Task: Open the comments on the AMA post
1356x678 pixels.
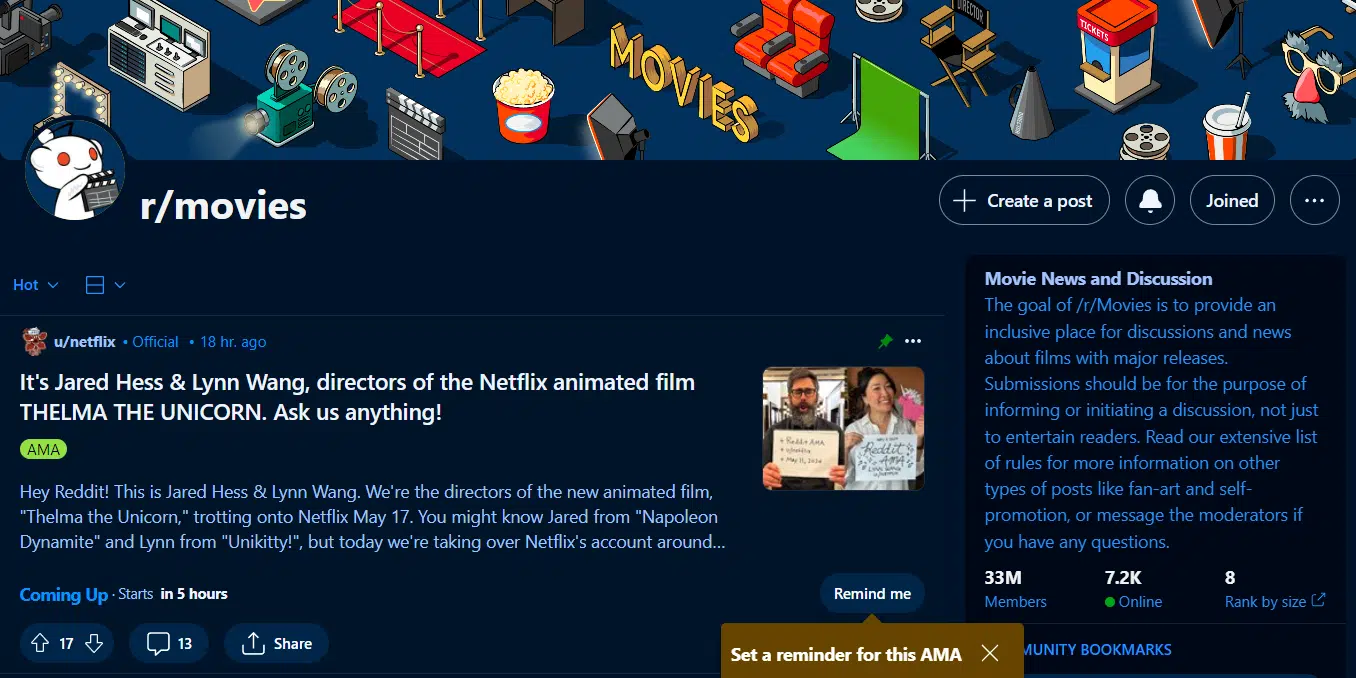Action: pyautogui.click(x=168, y=643)
